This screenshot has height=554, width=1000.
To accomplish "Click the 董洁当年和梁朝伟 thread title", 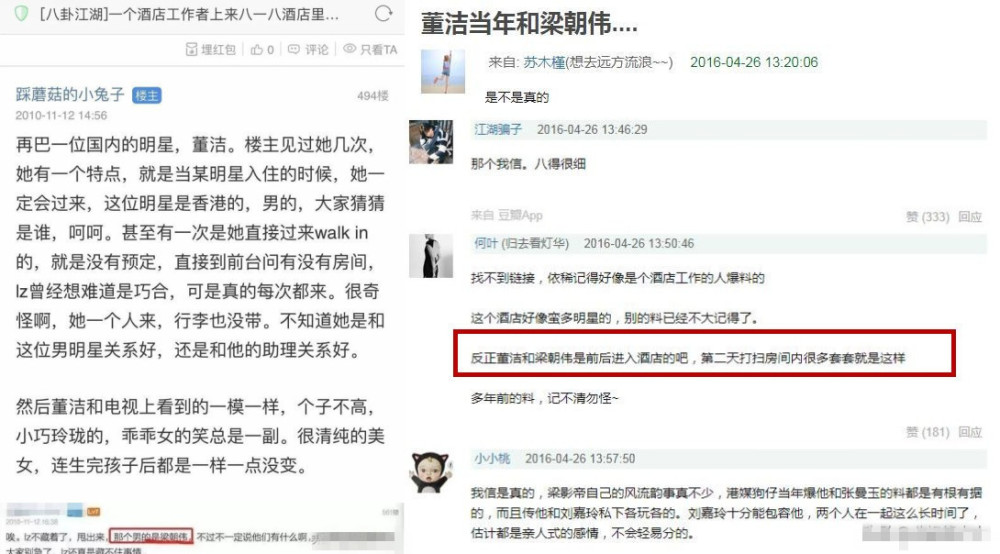I will (529, 24).
